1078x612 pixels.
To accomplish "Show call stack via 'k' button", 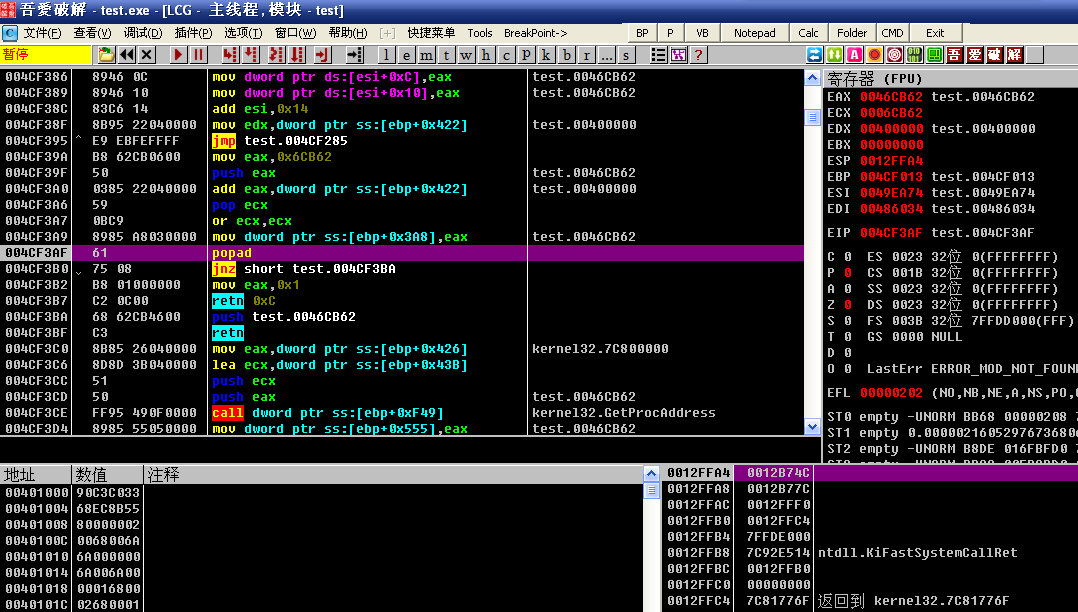I will tap(547, 55).
